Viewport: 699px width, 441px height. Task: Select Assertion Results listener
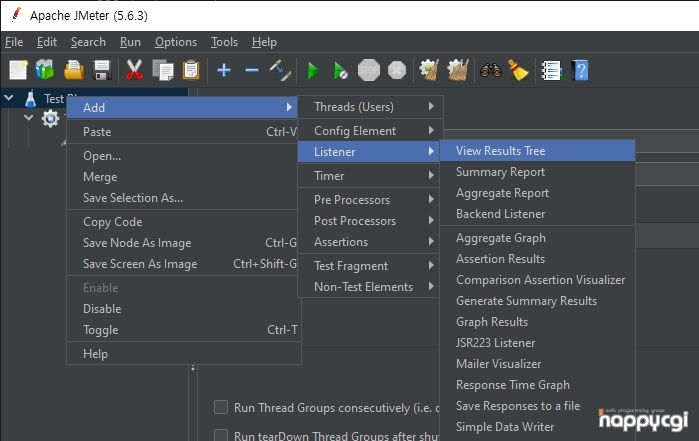[x=537, y=259]
